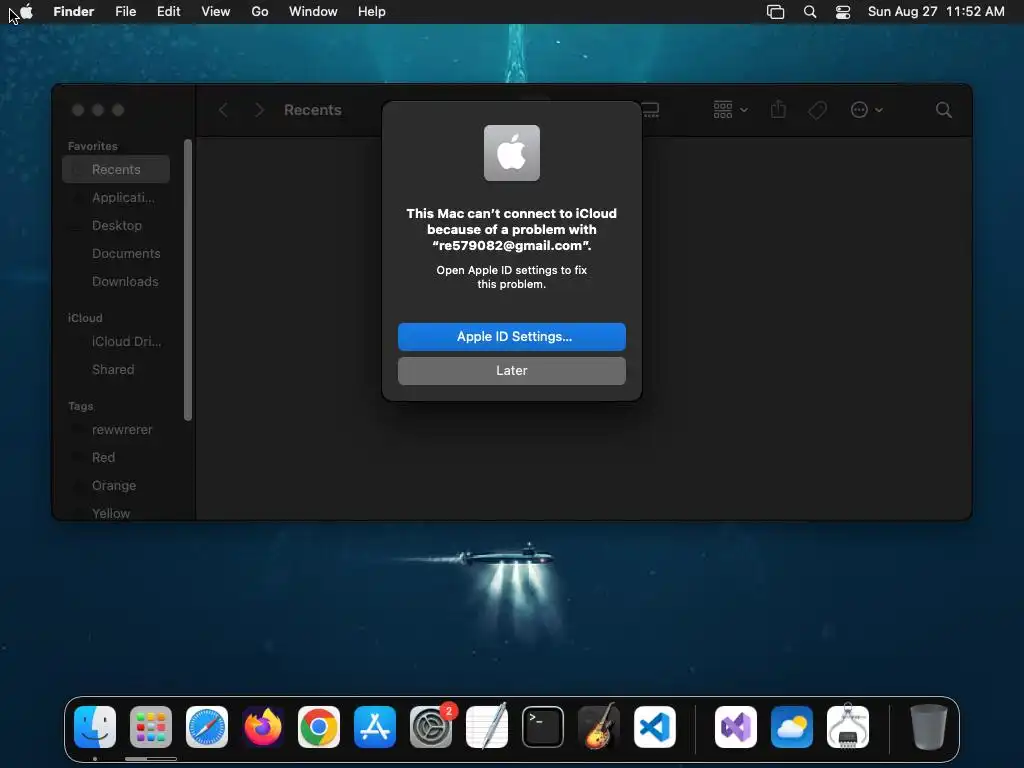Open Visual Studio Code from the Dock
Screen dimensions: 1024x768
[655, 726]
